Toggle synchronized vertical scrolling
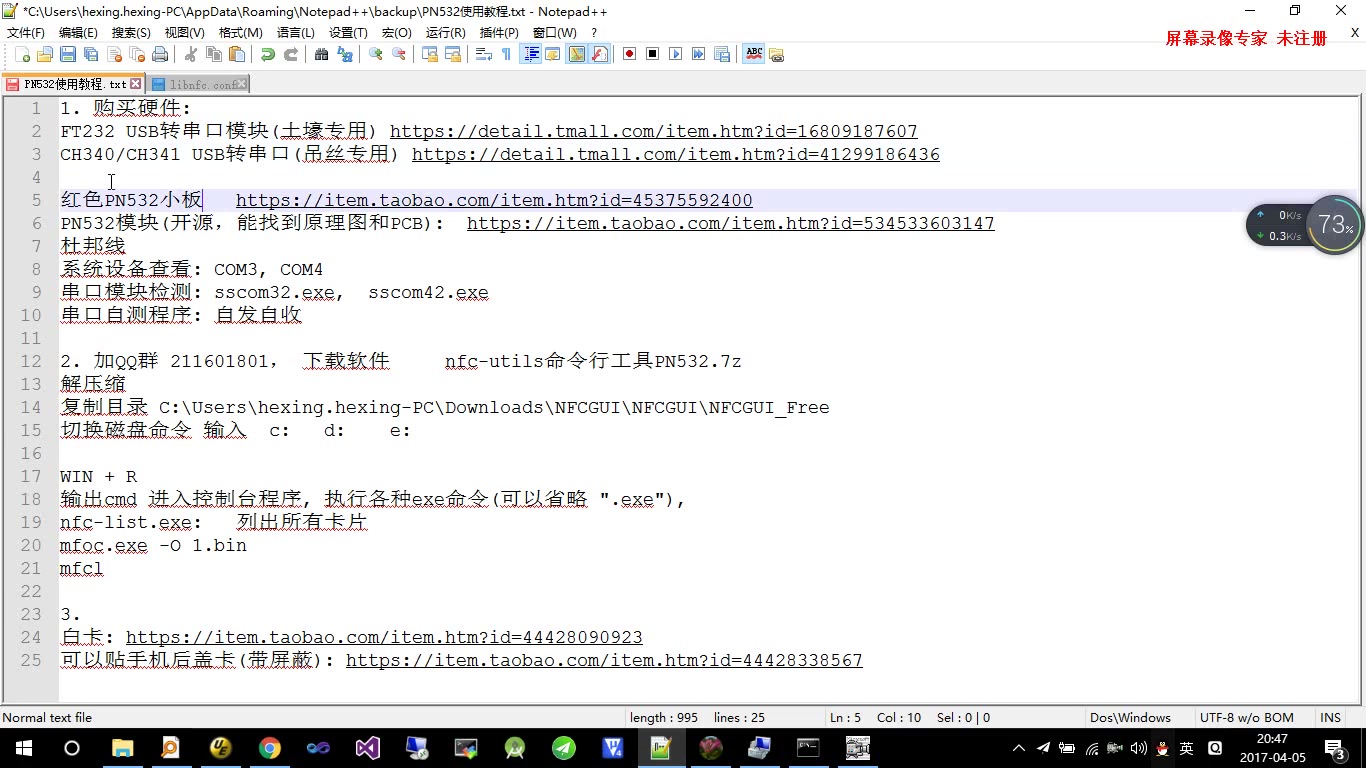This screenshot has width=1366, height=768. click(x=430, y=54)
